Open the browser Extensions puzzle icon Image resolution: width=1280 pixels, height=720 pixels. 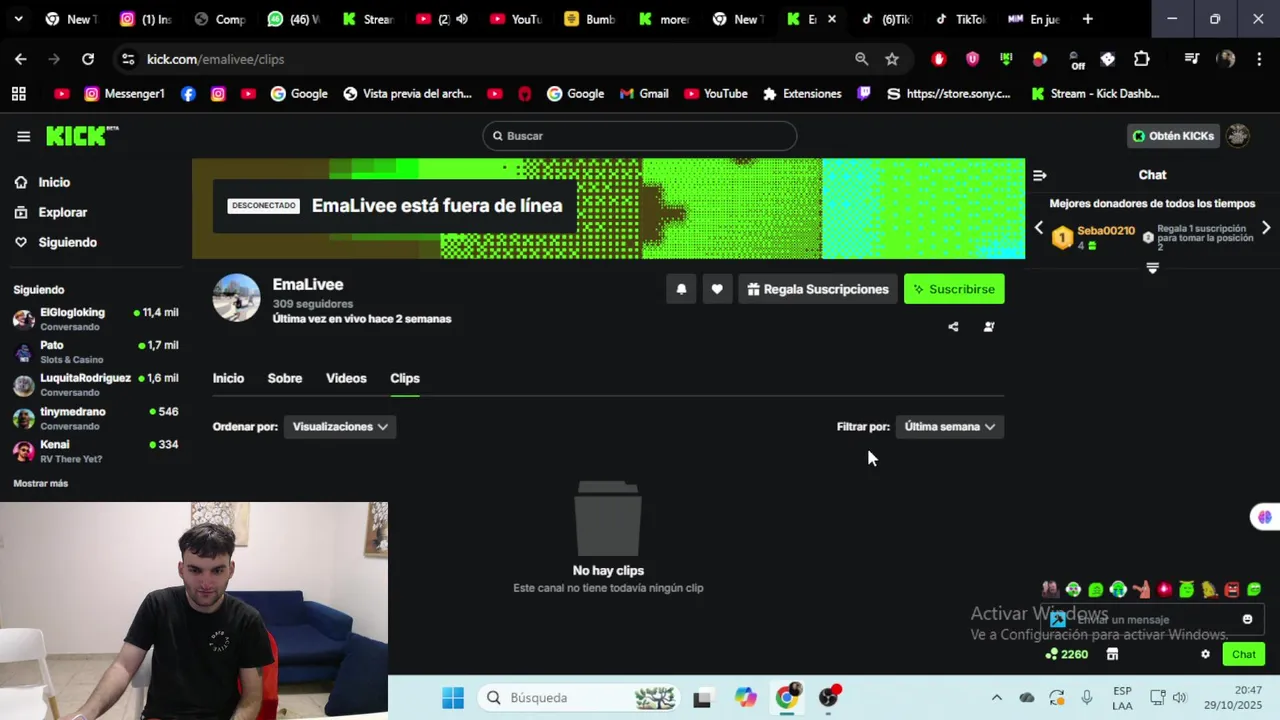pos(1142,59)
